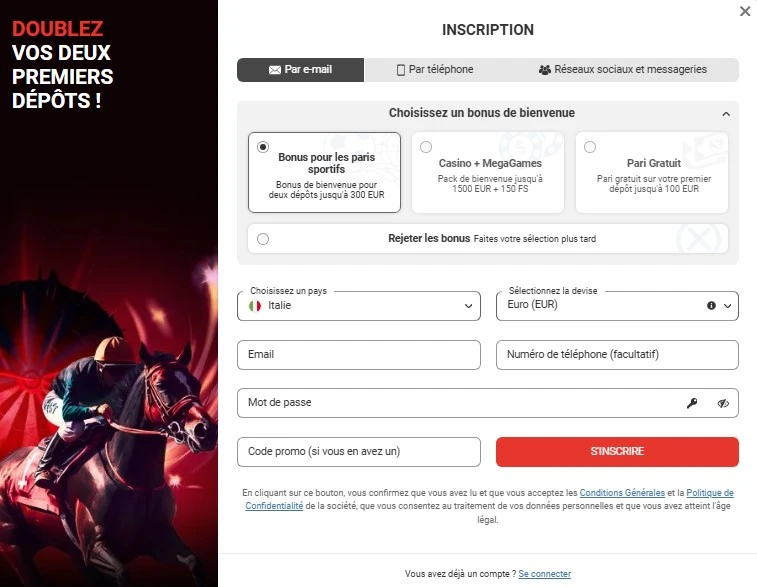Choose the Casino + MegaGames bonus
Viewport: 757px width, 587px height.
(426, 147)
